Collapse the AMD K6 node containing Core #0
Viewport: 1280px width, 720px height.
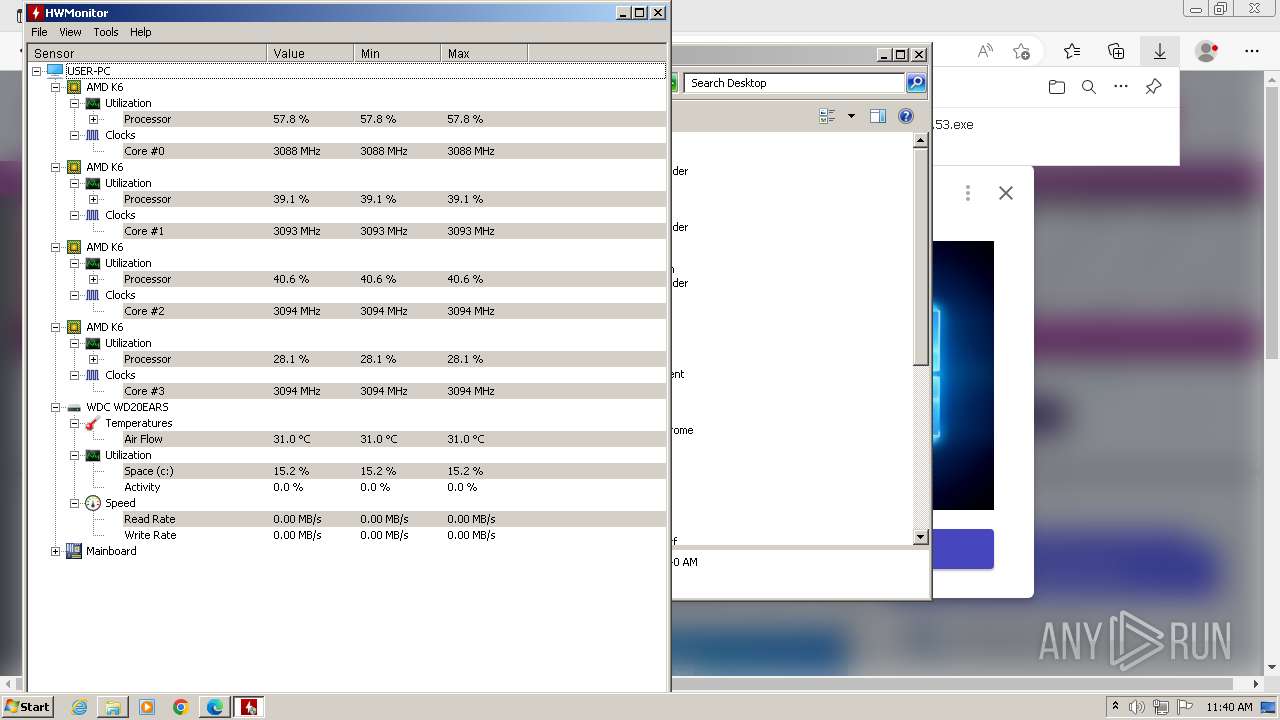point(56,87)
